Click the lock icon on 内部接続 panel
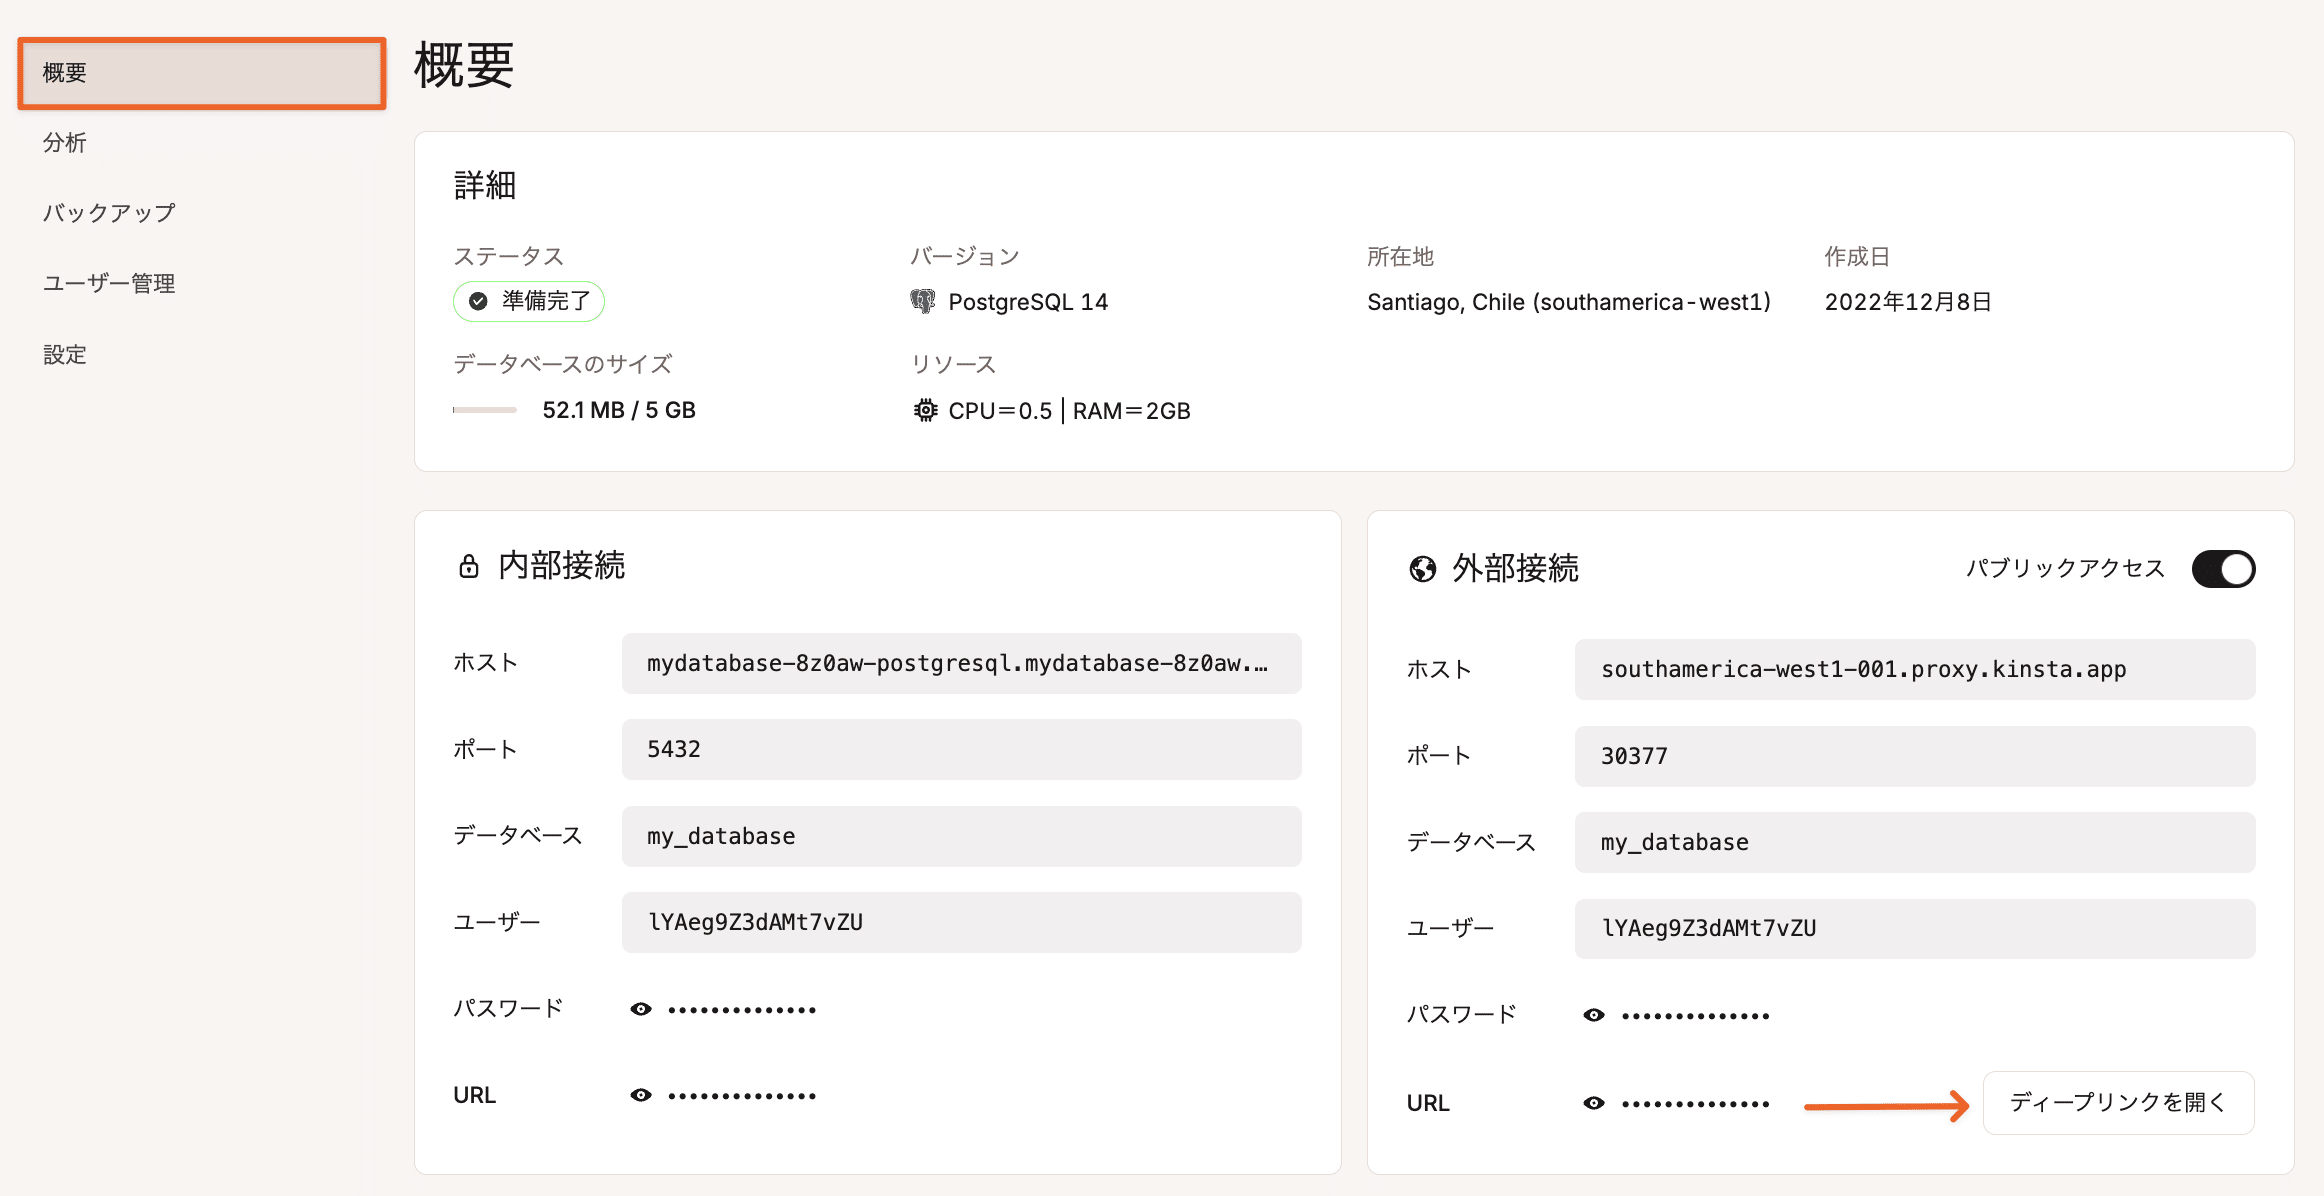 pyautogui.click(x=469, y=565)
